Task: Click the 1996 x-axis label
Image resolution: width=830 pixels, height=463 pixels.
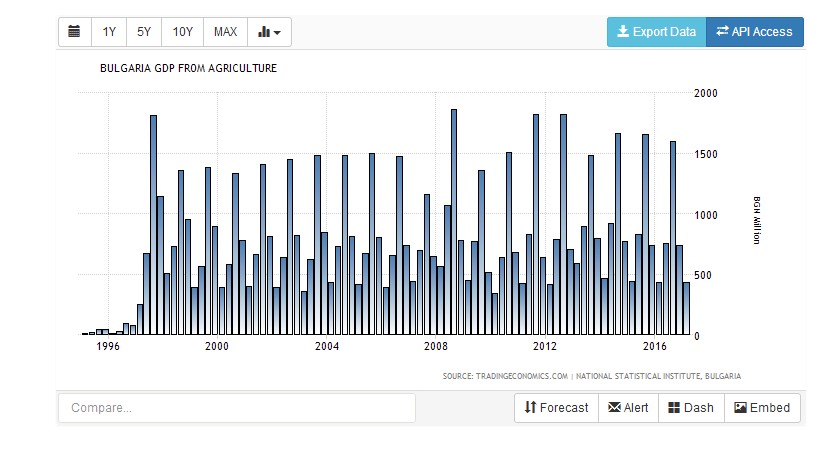Action: 108,347
